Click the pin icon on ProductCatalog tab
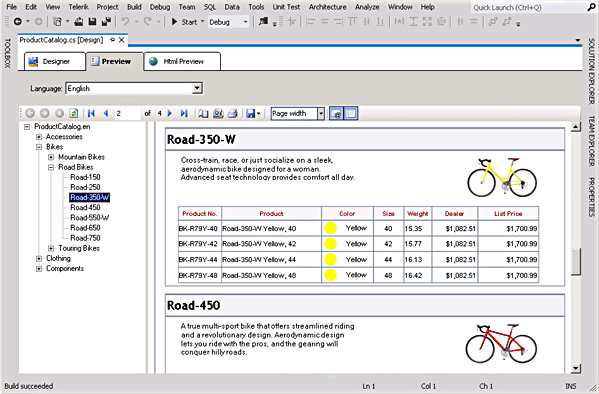 (x=112, y=40)
